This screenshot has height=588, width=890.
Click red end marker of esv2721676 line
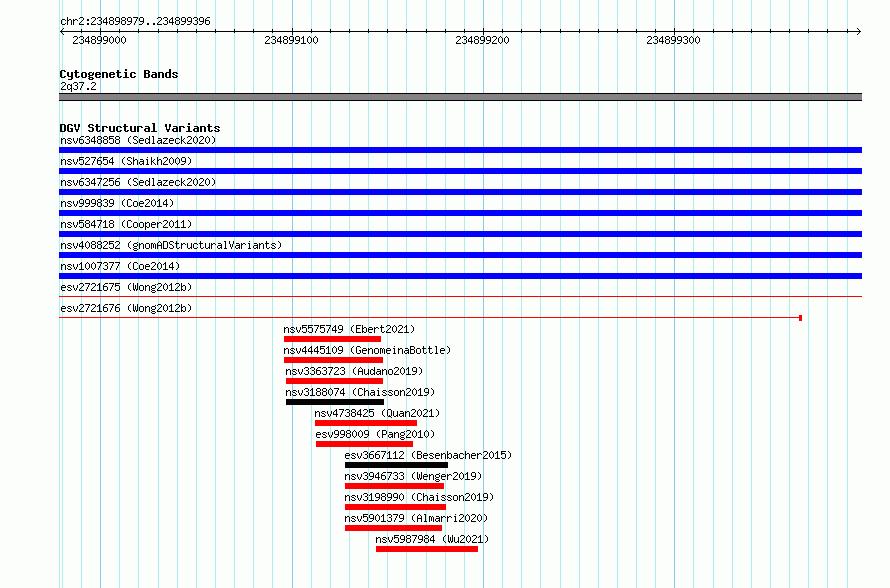click(x=800, y=318)
